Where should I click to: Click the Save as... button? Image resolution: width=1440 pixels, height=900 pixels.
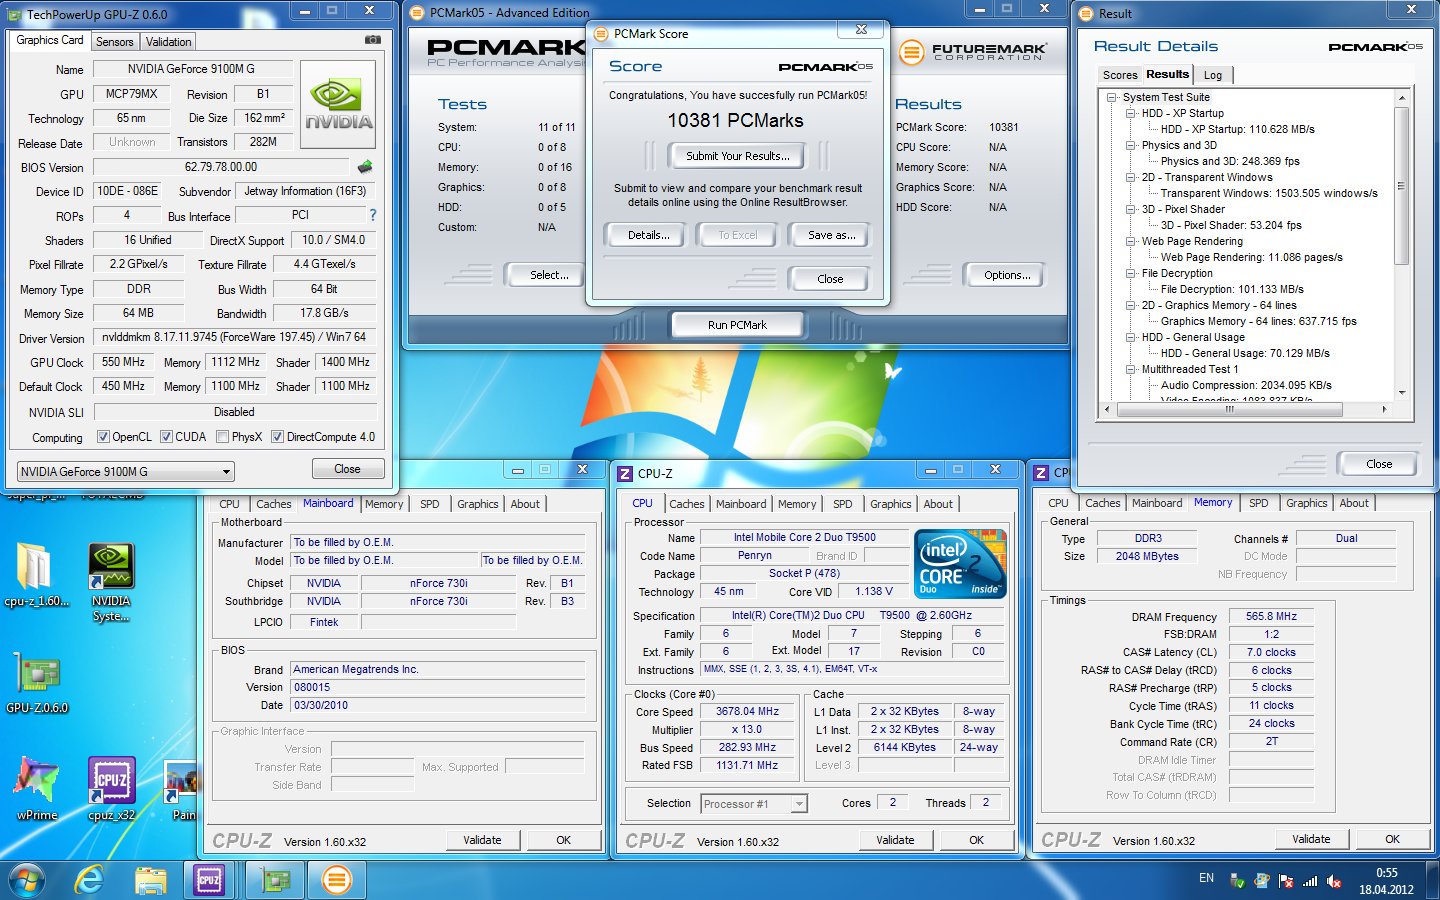(832, 235)
